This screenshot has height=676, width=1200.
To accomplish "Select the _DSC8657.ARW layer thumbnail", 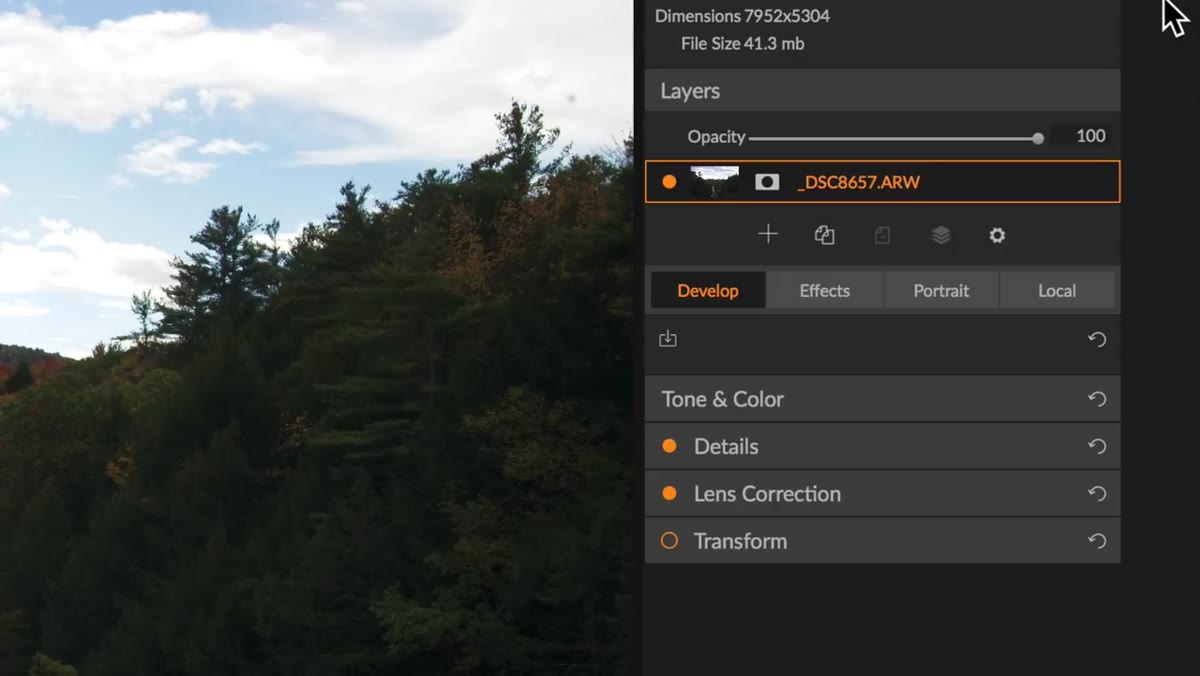I will [715, 182].
